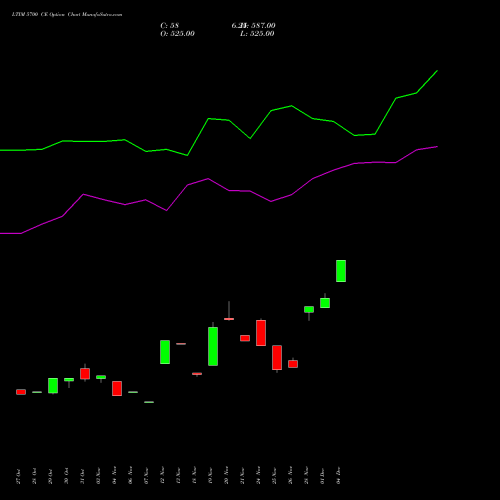The width and height of the screenshot is (500, 500).
Task: Click the 28 Oct date label
Action: pyautogui.click(x=35, y=476)
